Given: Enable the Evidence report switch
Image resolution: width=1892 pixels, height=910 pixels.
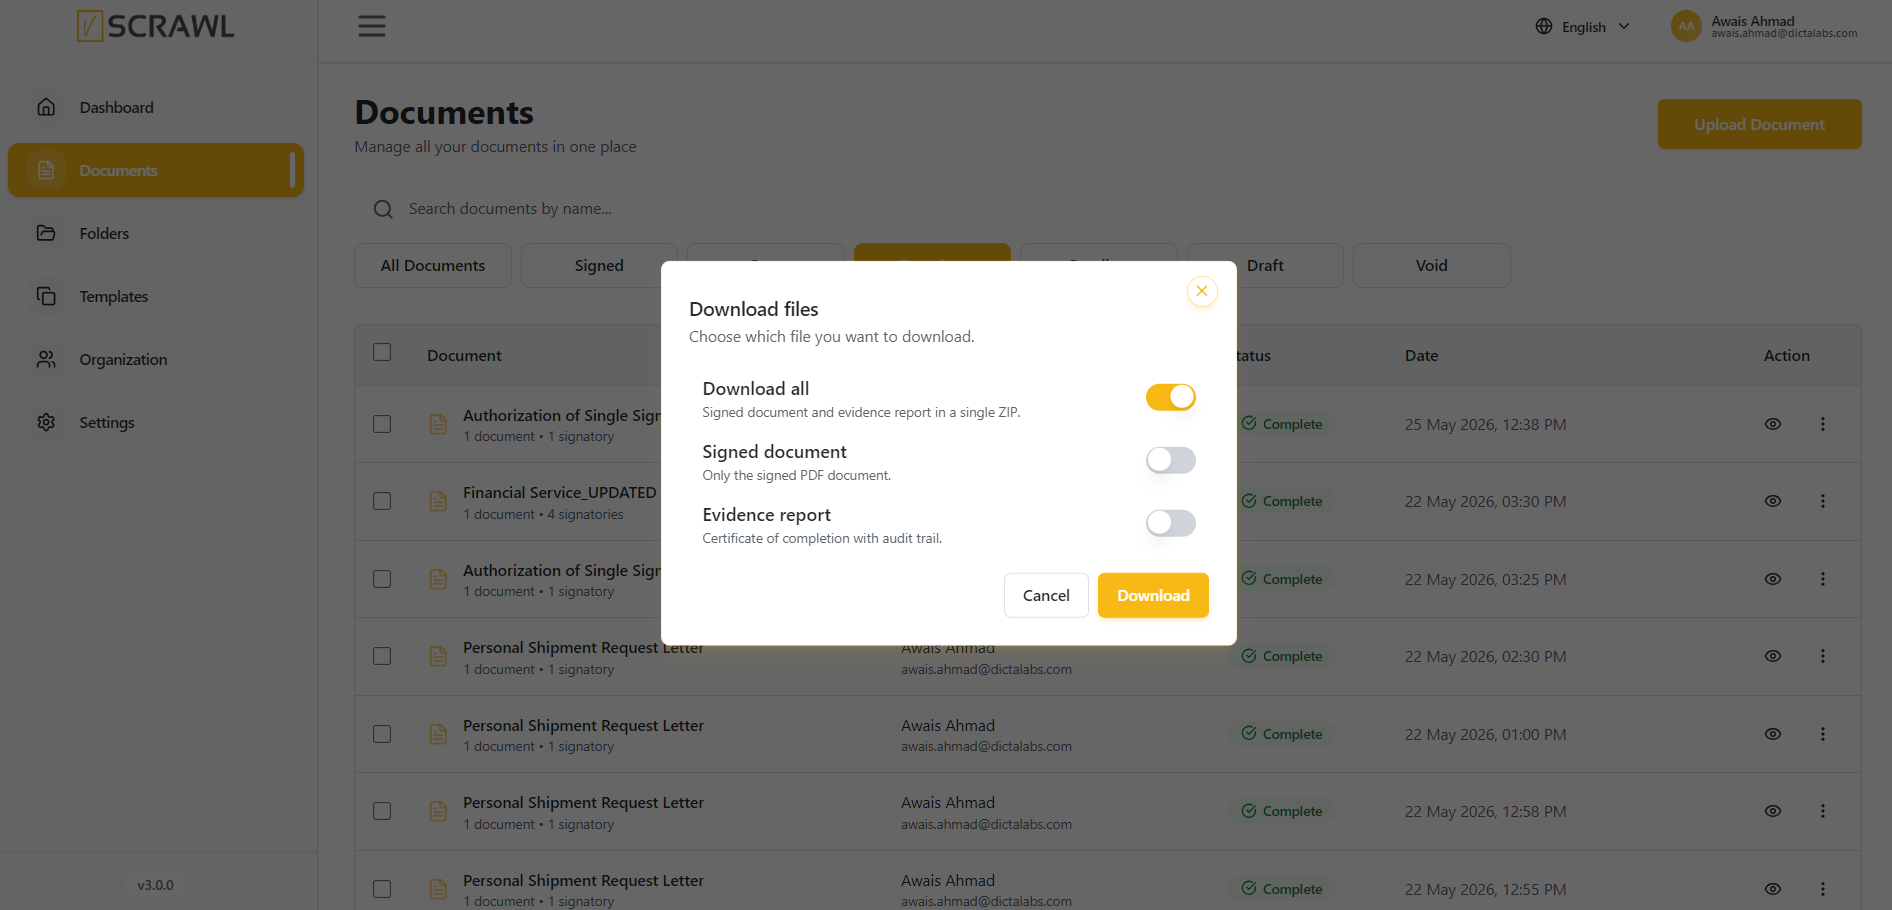Looking at the screenshot, I should pyautogui.click(x=1170, y=523).
